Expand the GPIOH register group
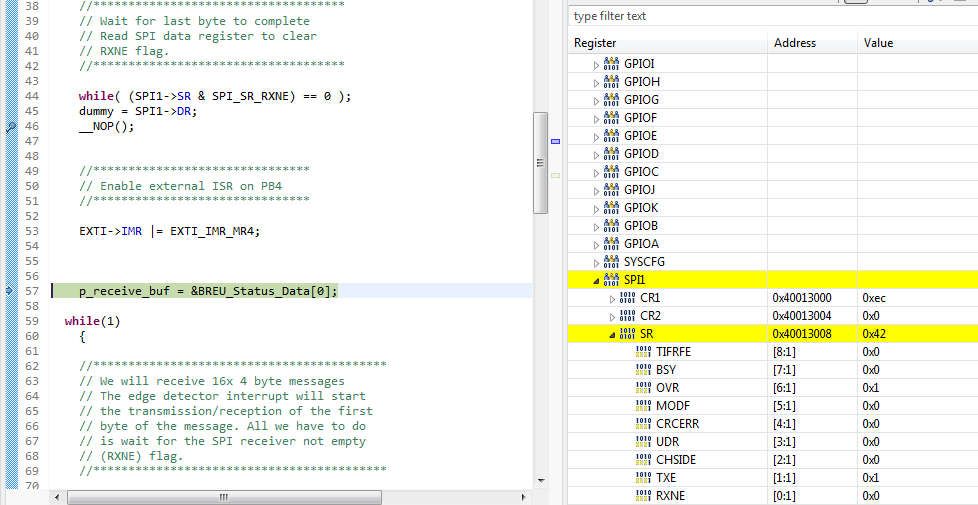This screenshot has height=505, width=978. 596,83
